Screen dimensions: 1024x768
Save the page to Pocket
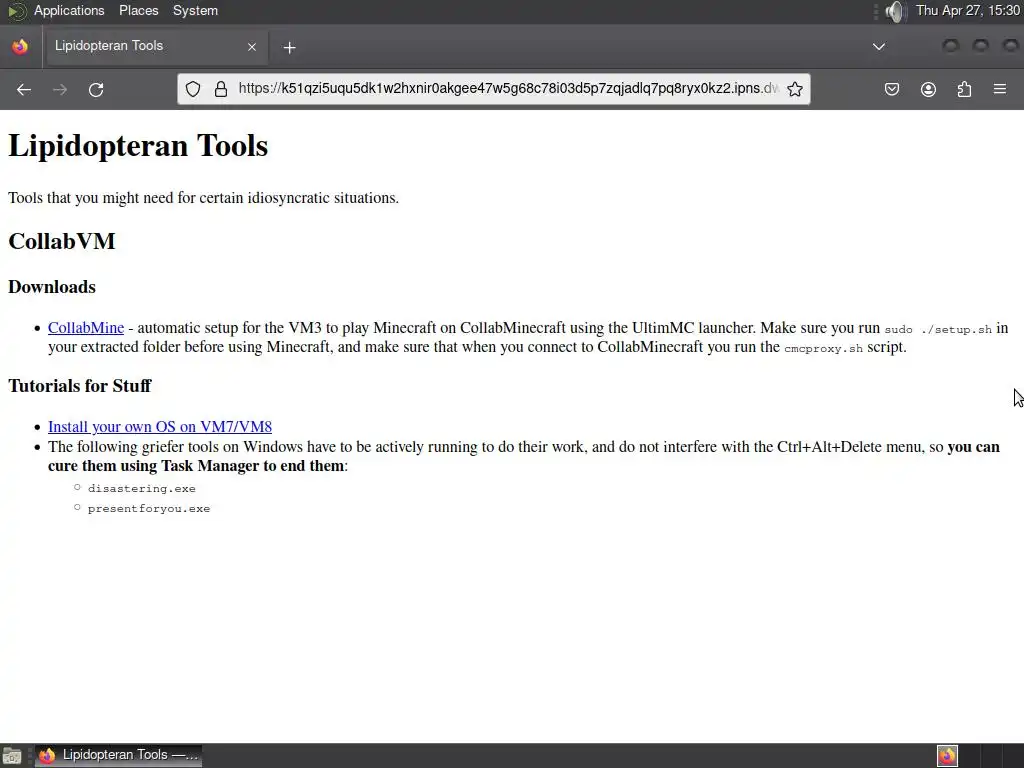[891, 89]
